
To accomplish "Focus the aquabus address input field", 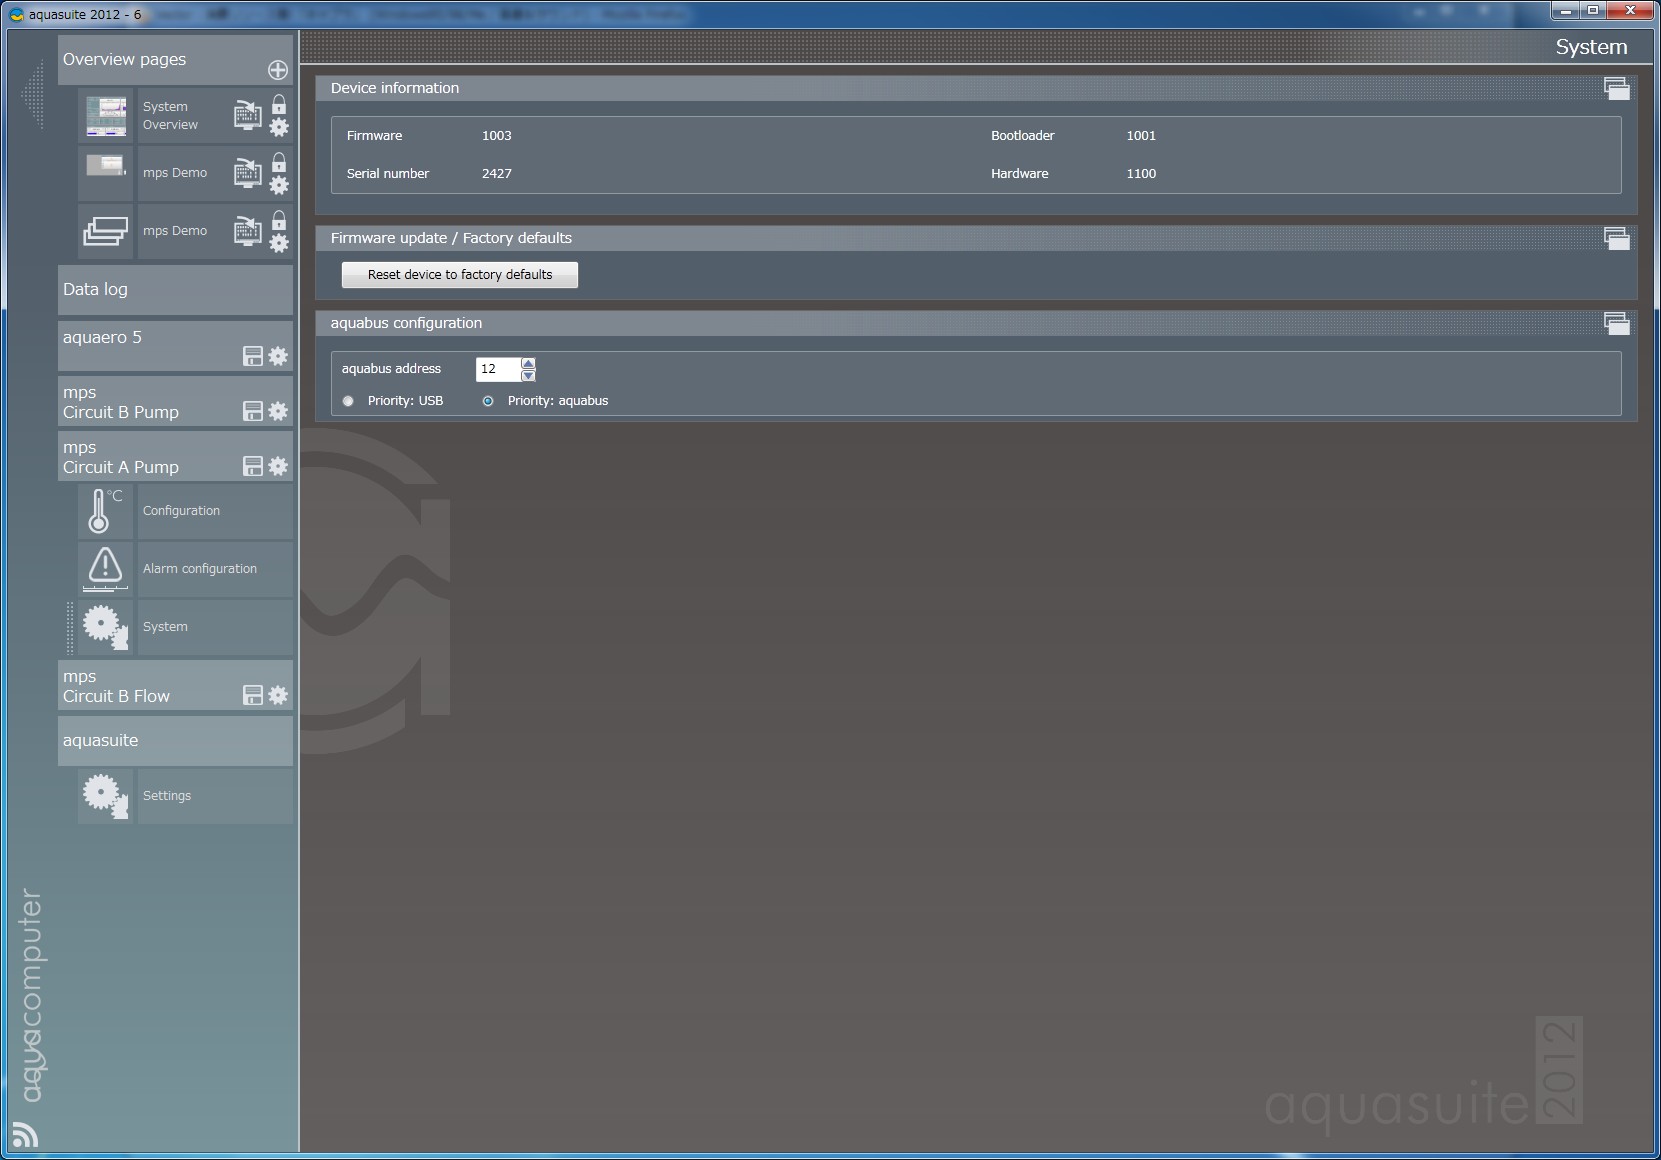I will pyautogui.click(x=498, y=369).
